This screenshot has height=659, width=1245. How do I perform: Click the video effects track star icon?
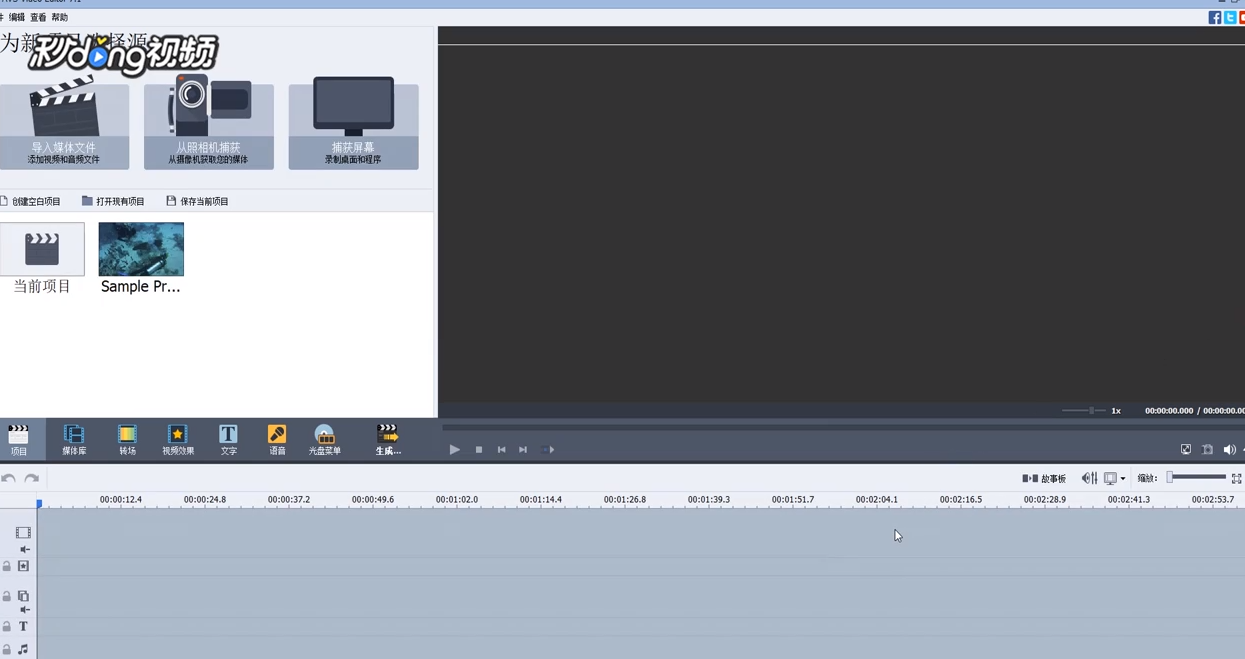(23, 567)
